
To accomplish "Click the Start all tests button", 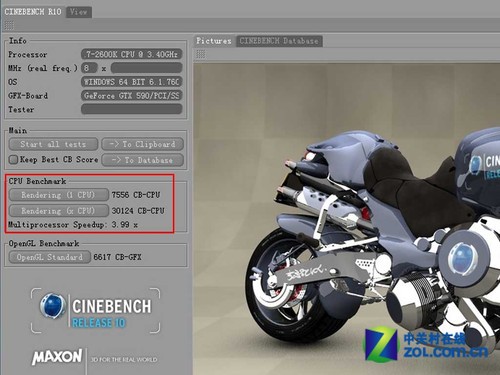I will click(x=53, y=144).
